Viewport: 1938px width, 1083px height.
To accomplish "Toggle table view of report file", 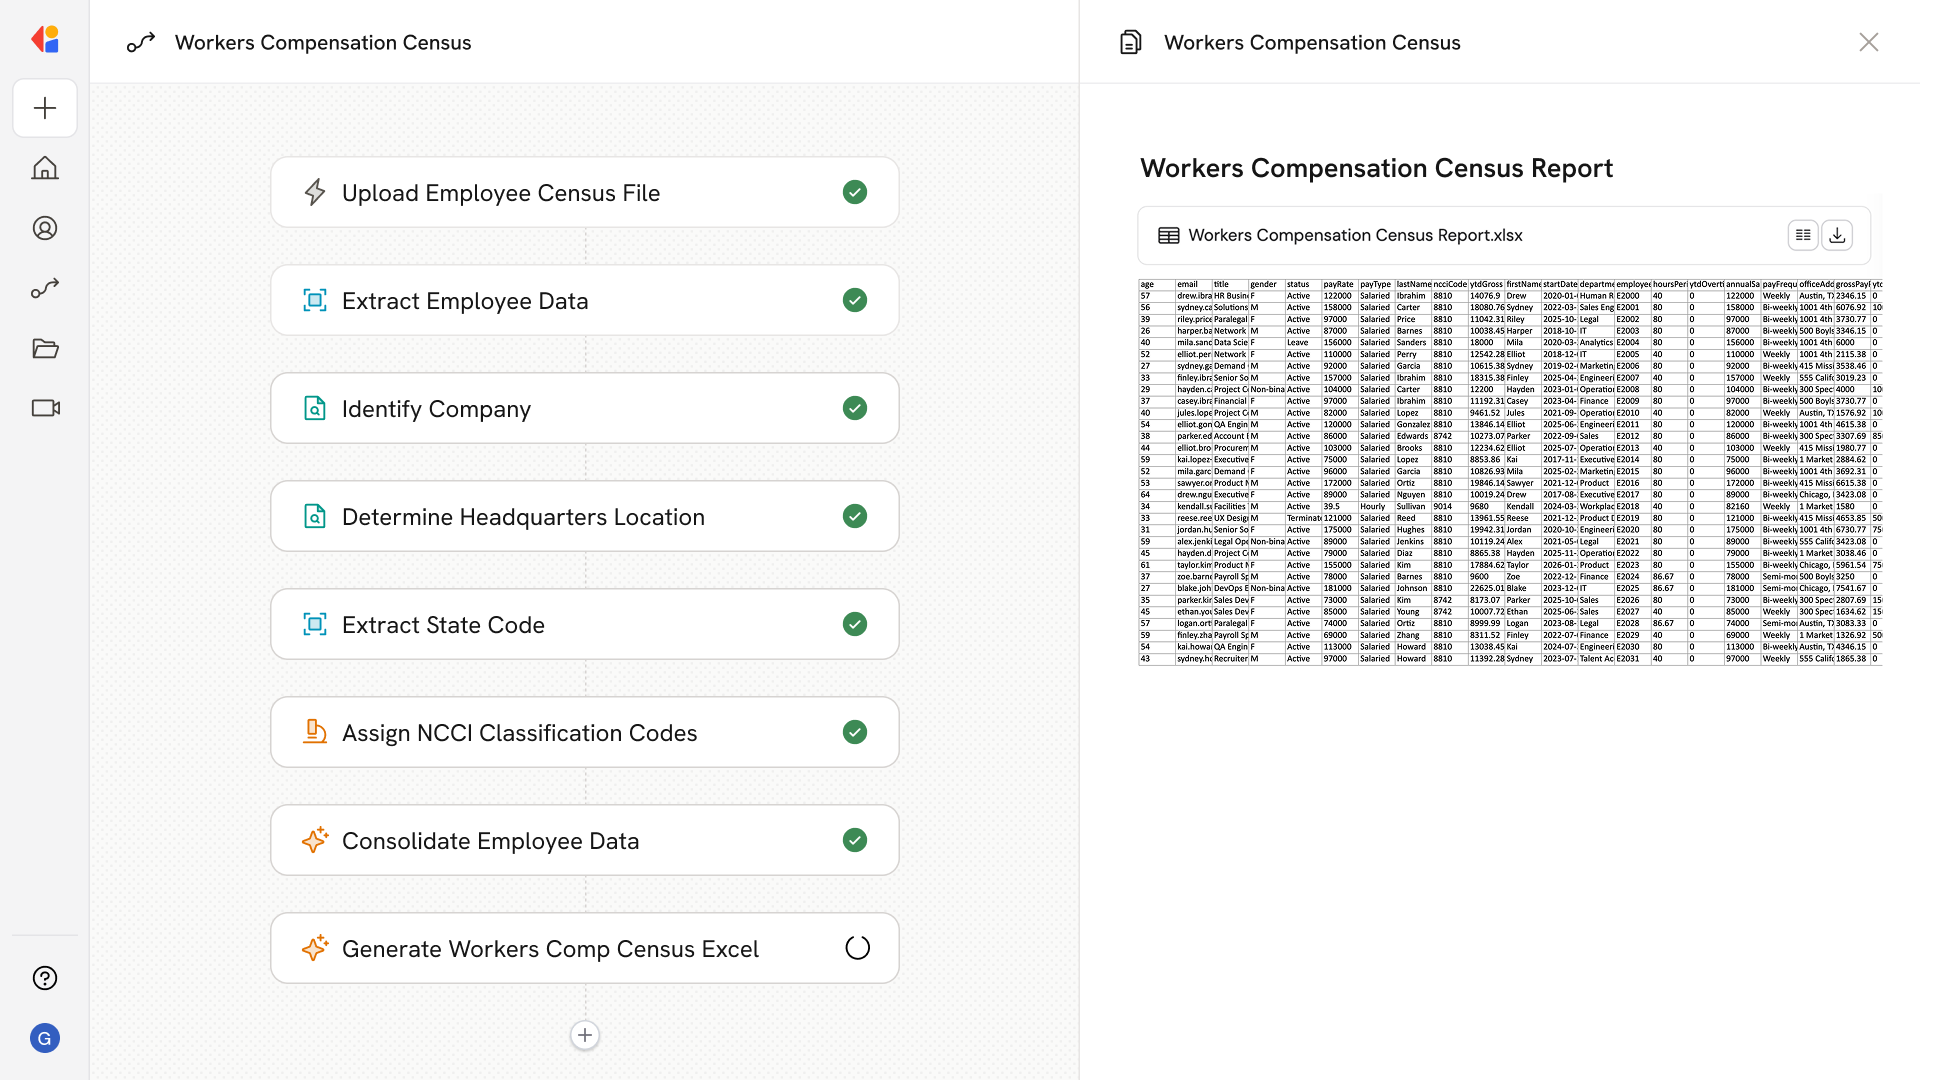I will click(1803, 235).
